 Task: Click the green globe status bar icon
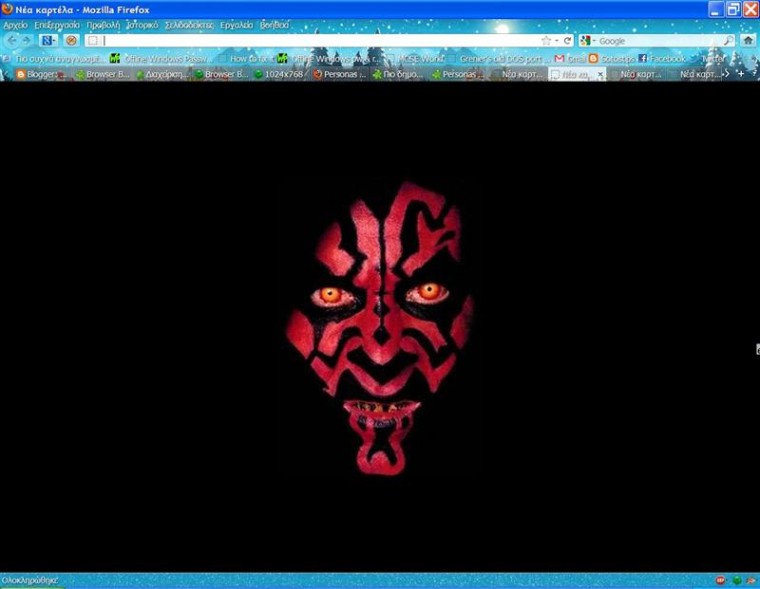coord(737,580)
